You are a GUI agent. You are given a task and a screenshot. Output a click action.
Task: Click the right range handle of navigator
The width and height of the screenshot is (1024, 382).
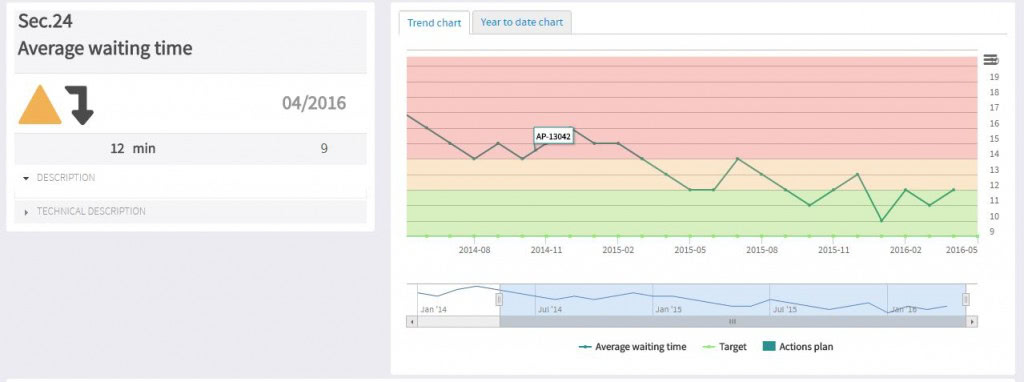[966, 299]
